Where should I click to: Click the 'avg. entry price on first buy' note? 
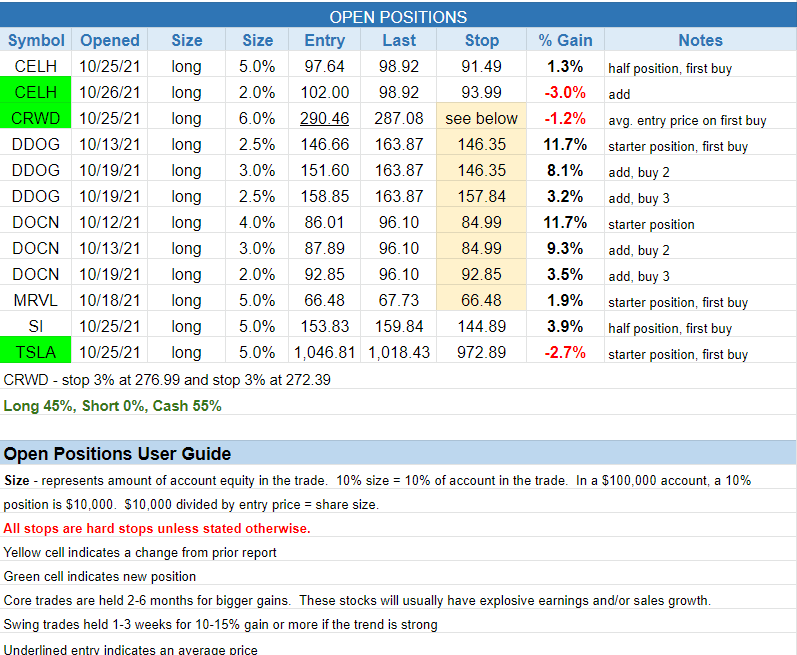687,120
